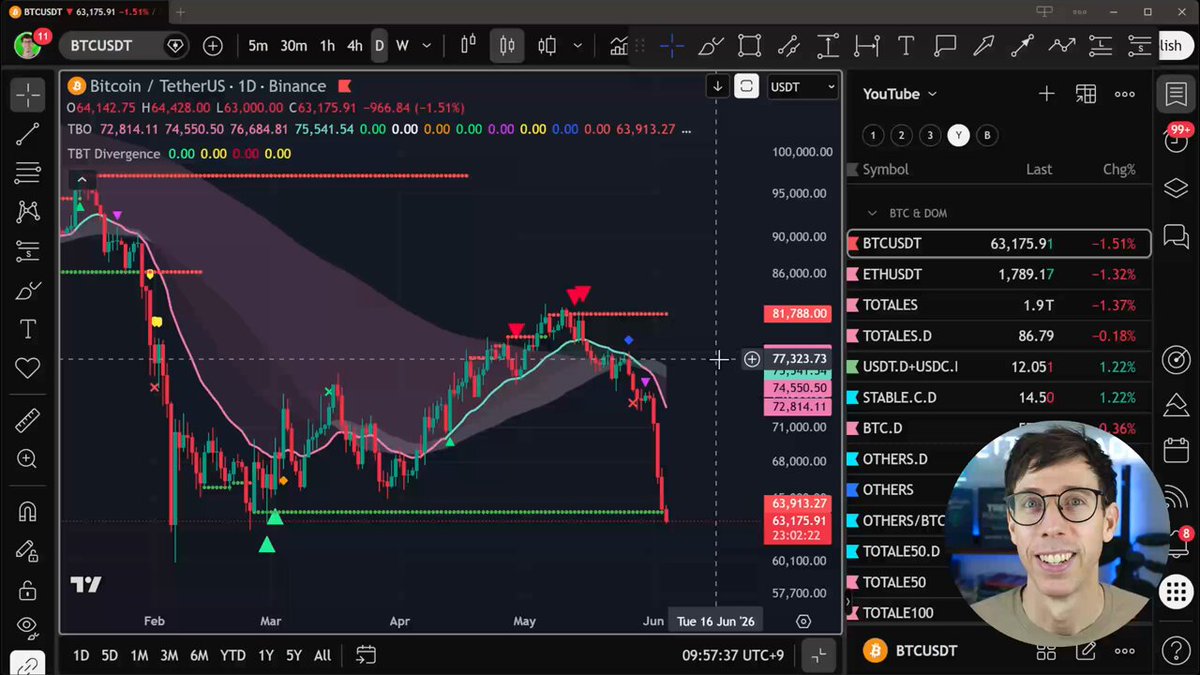1200x675 pixels.
Task: Switch to the 5m timeframe
Action: [258, 46]
